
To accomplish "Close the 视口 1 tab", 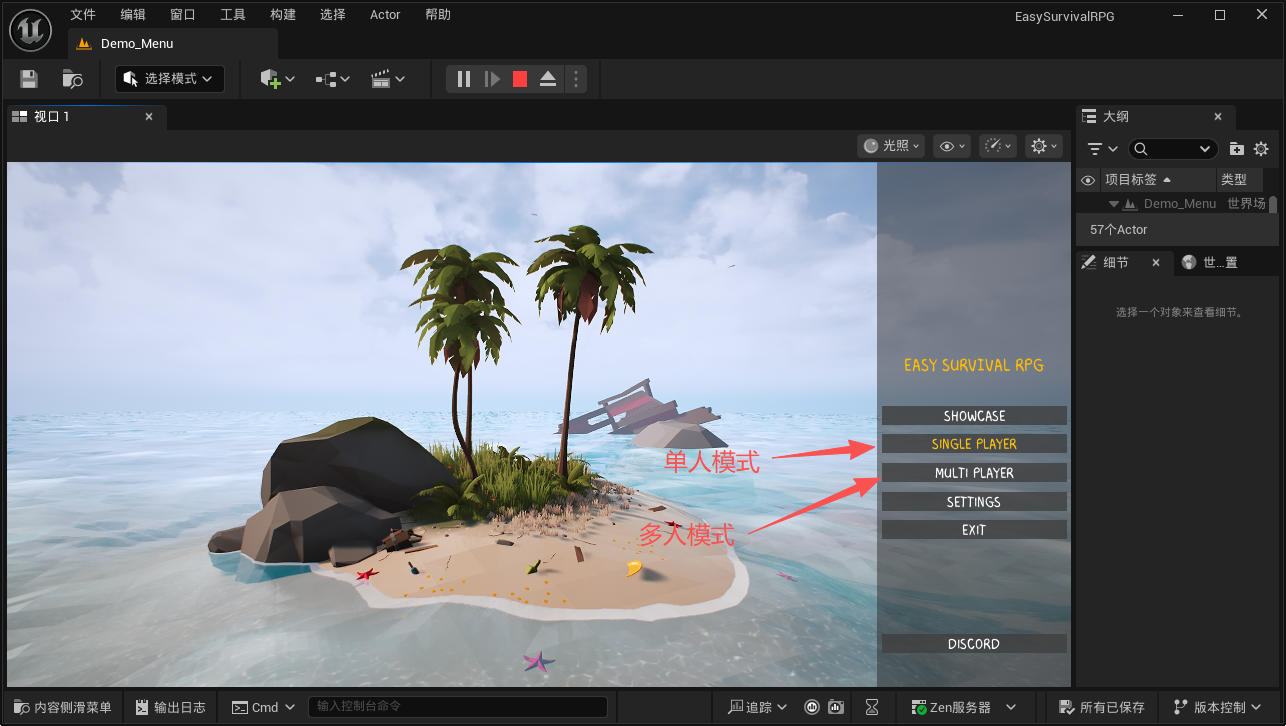I will click(x=149, y=117).
